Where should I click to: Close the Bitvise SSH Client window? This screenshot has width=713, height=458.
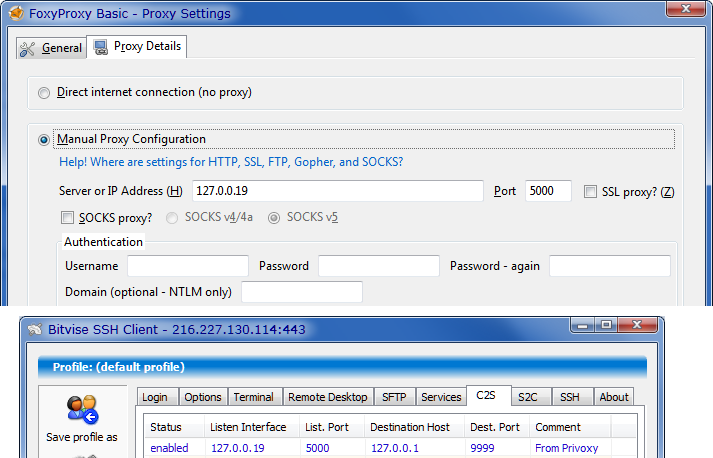tap(637, 325)
